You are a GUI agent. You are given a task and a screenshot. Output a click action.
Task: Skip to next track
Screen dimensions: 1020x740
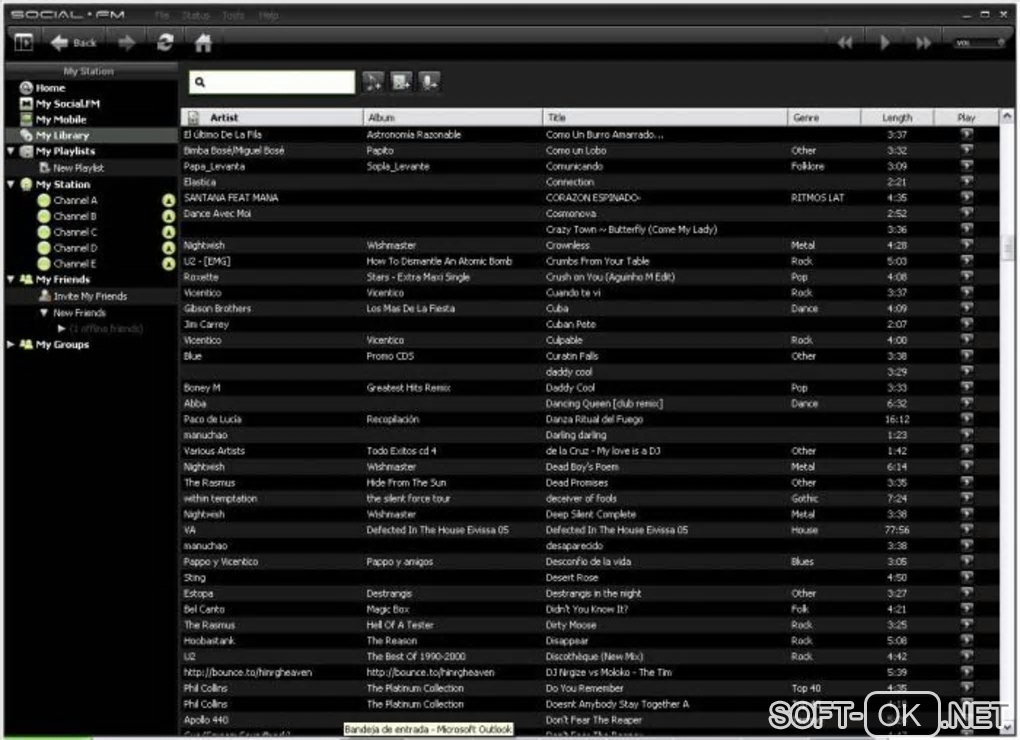[x=923, y=43]
